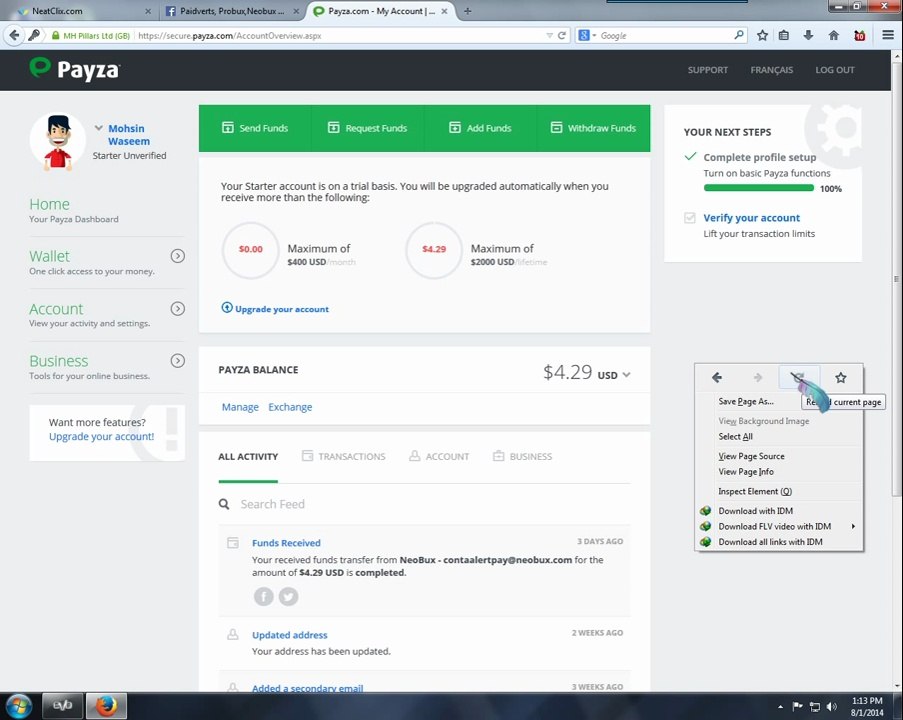Toggle the Verify your account checkbox
Viewport: 903px width, 720px height.
coord(689,218)
